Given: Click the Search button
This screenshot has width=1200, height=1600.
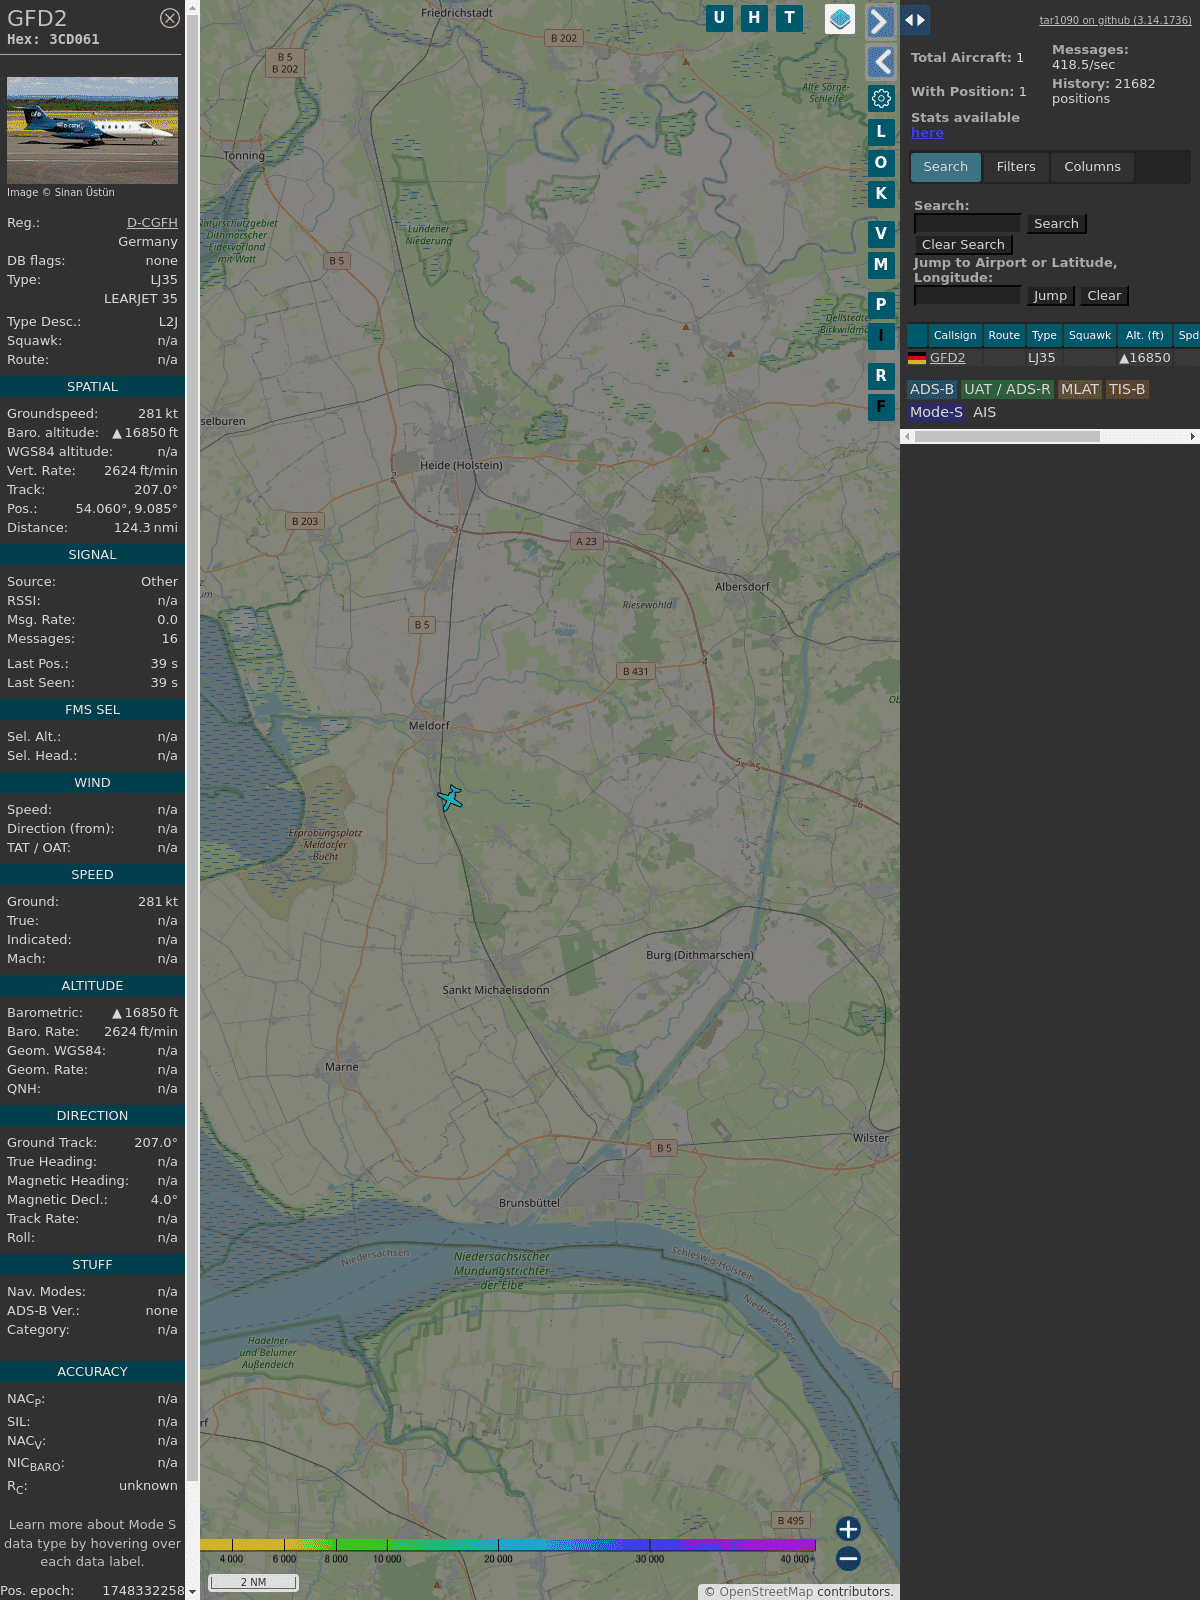Looking at the screenshot, I should [x=1056, y=224].
